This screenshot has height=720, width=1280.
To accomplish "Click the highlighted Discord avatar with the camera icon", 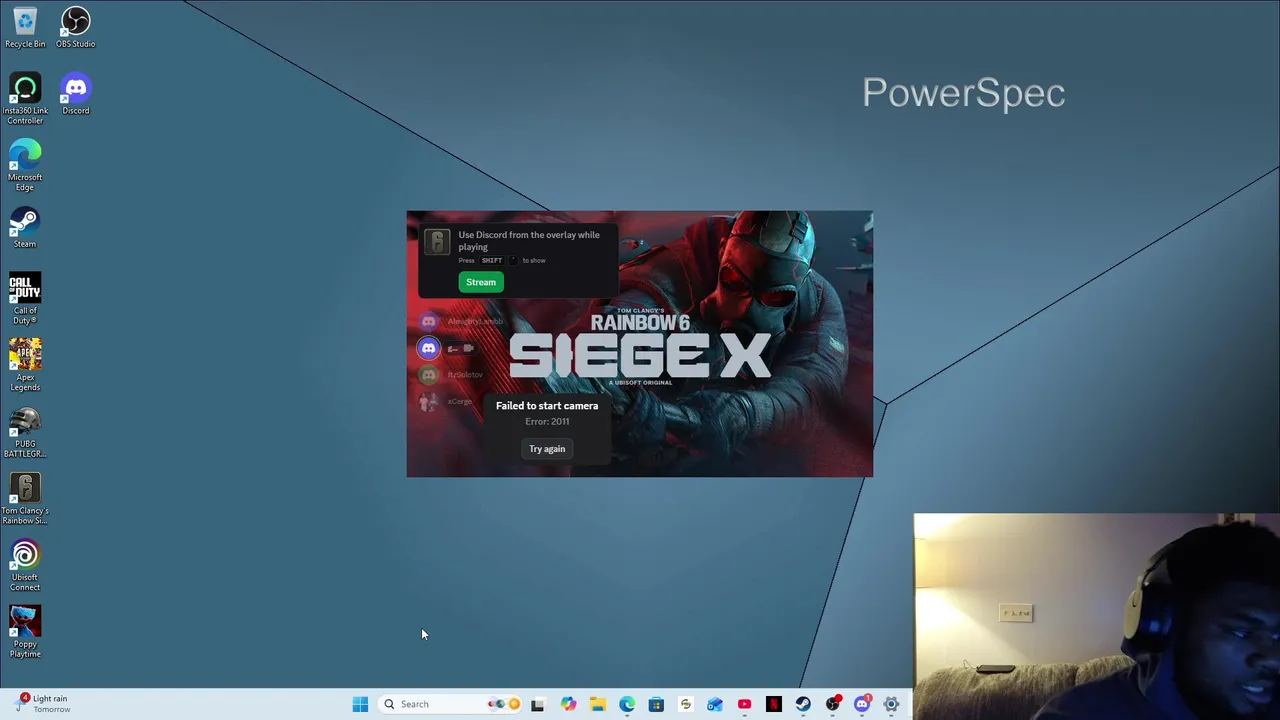I will click(428, 348).
